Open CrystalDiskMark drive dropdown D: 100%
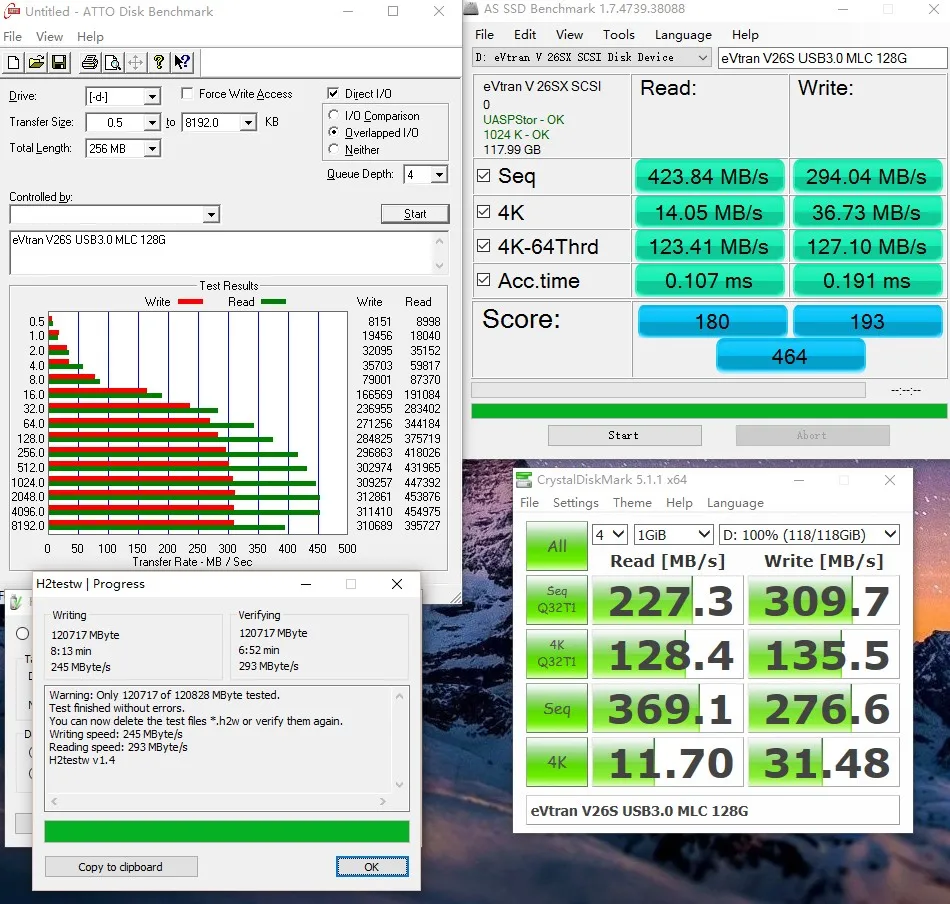950x904 pixels. pyautogui.click(x=809, y=534)
